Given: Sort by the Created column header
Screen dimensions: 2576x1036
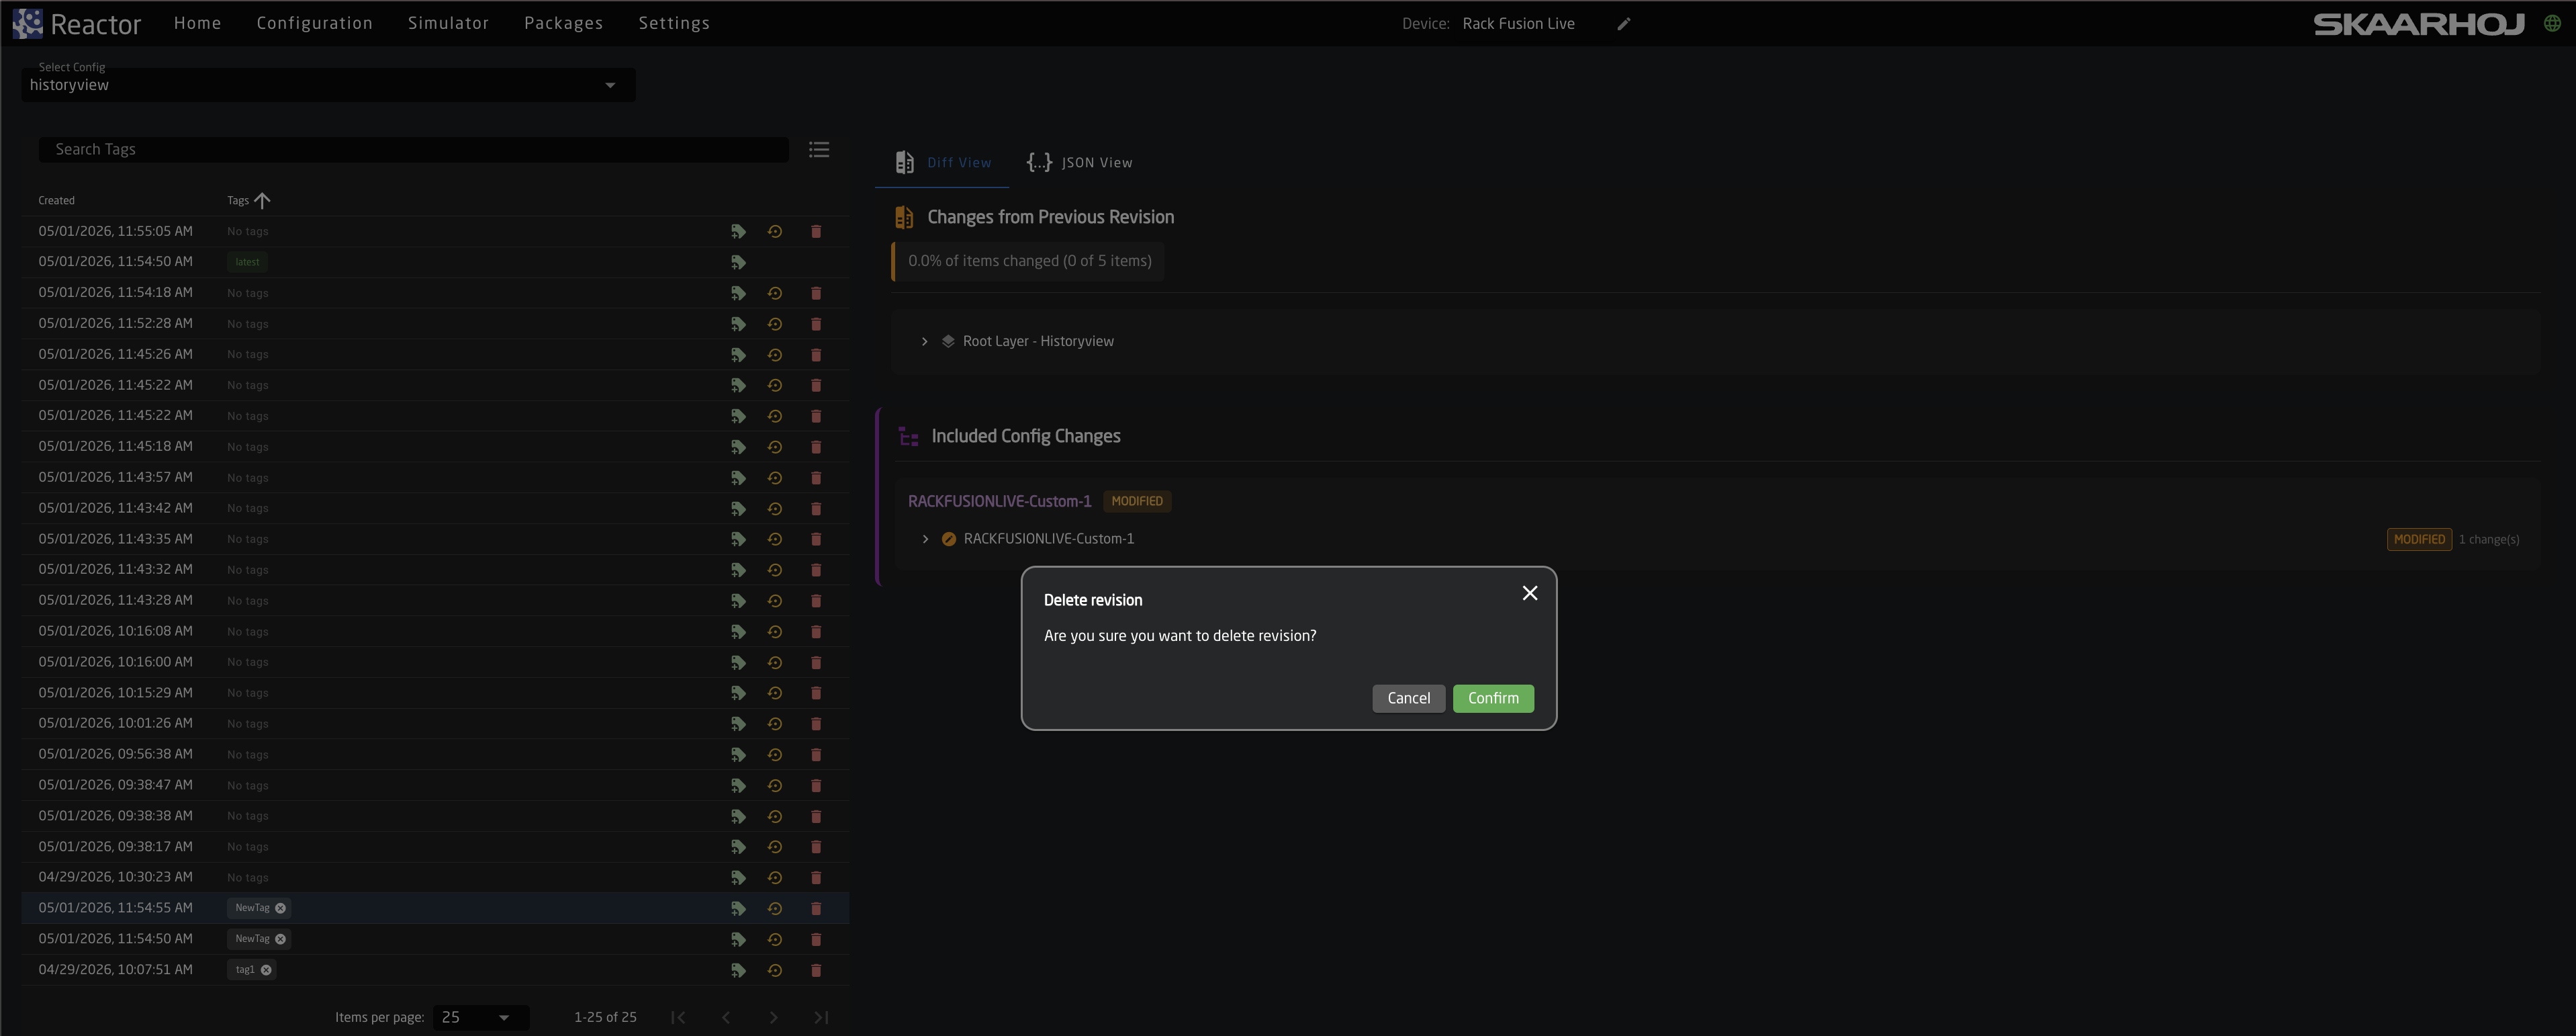Looking at the screenshot, I should click(56, 200).
